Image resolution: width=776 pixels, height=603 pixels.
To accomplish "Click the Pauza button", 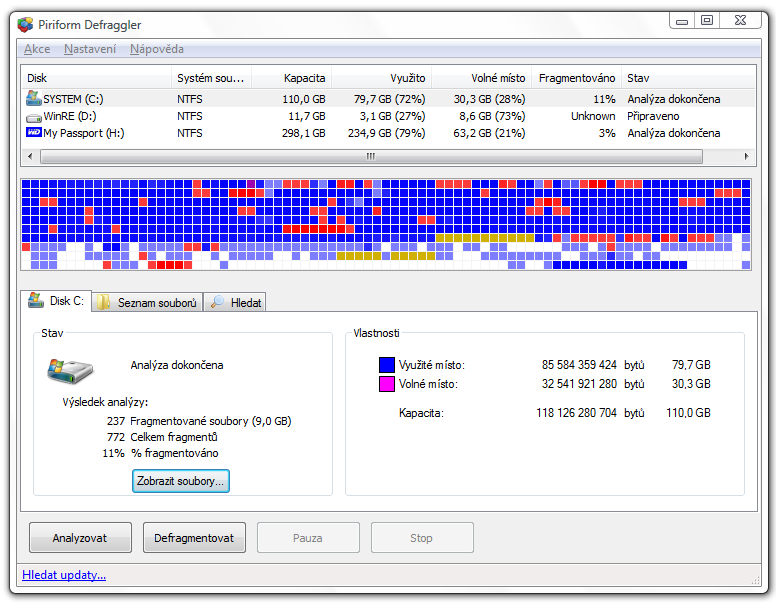I will point(308,538).
